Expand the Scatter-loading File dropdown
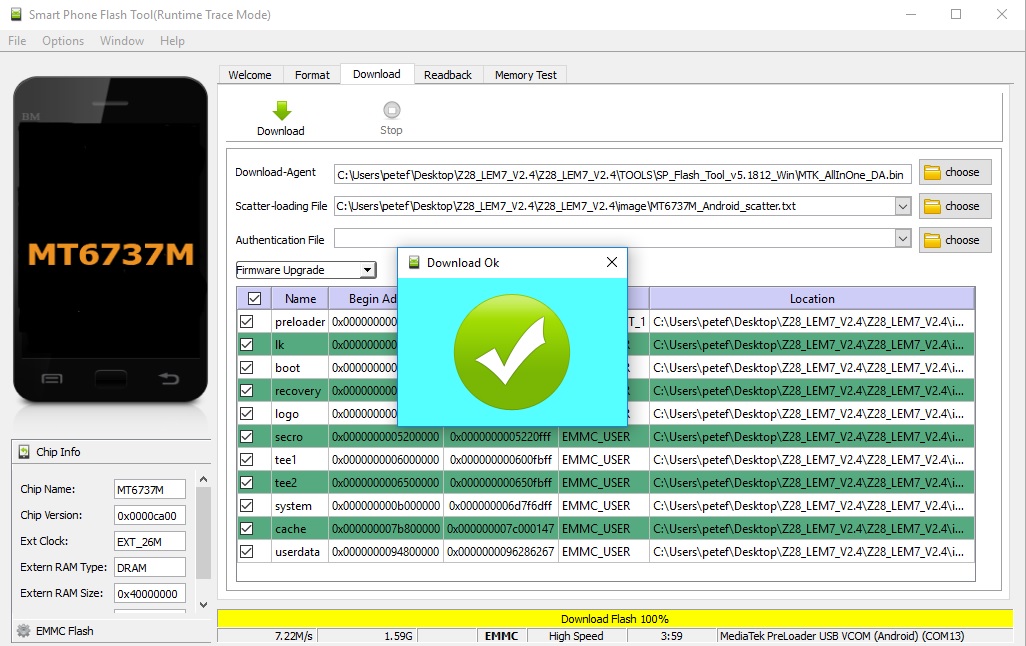The width and height of the screenshot is (1026, 646). (x=903, y=206)
